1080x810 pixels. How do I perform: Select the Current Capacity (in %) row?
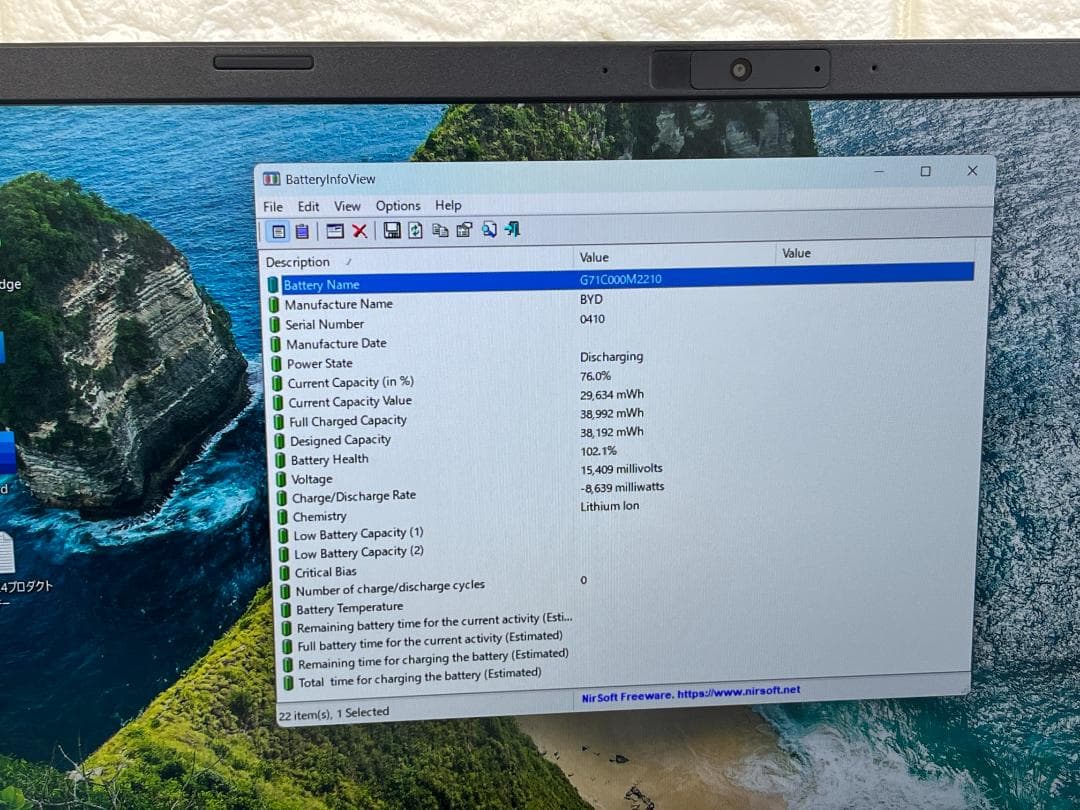(x=620, y=380)
